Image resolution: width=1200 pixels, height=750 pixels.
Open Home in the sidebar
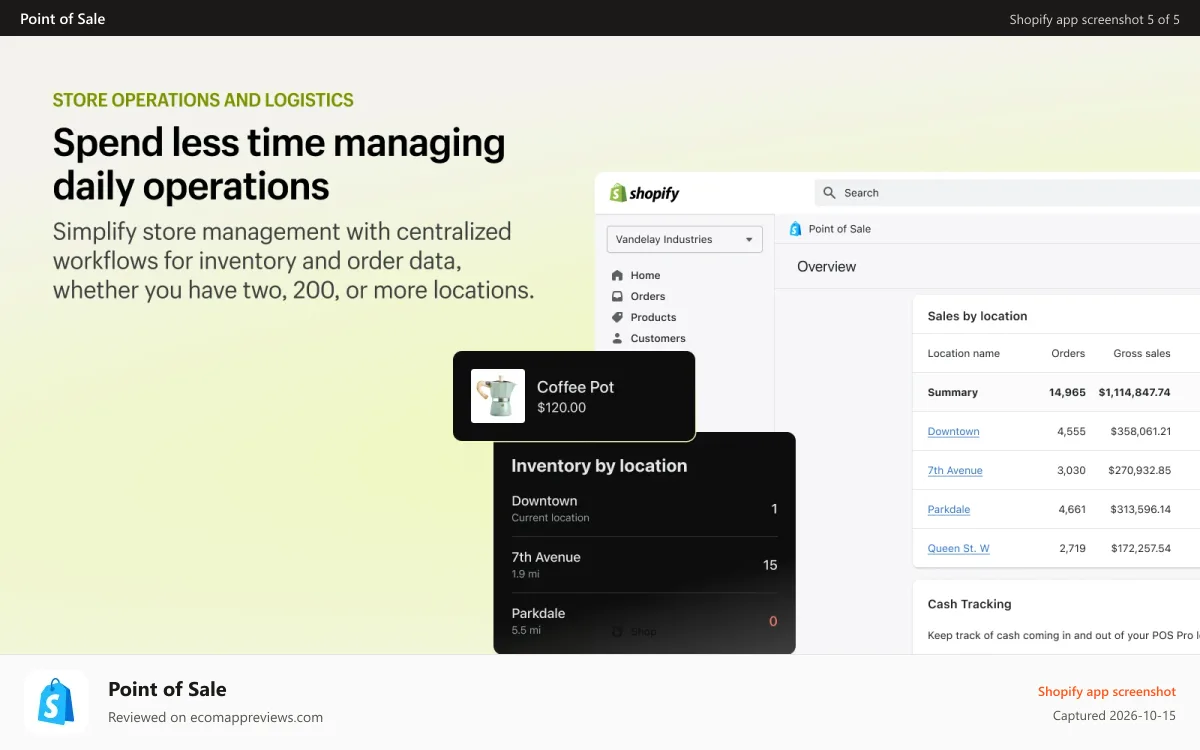click(645, 275)
